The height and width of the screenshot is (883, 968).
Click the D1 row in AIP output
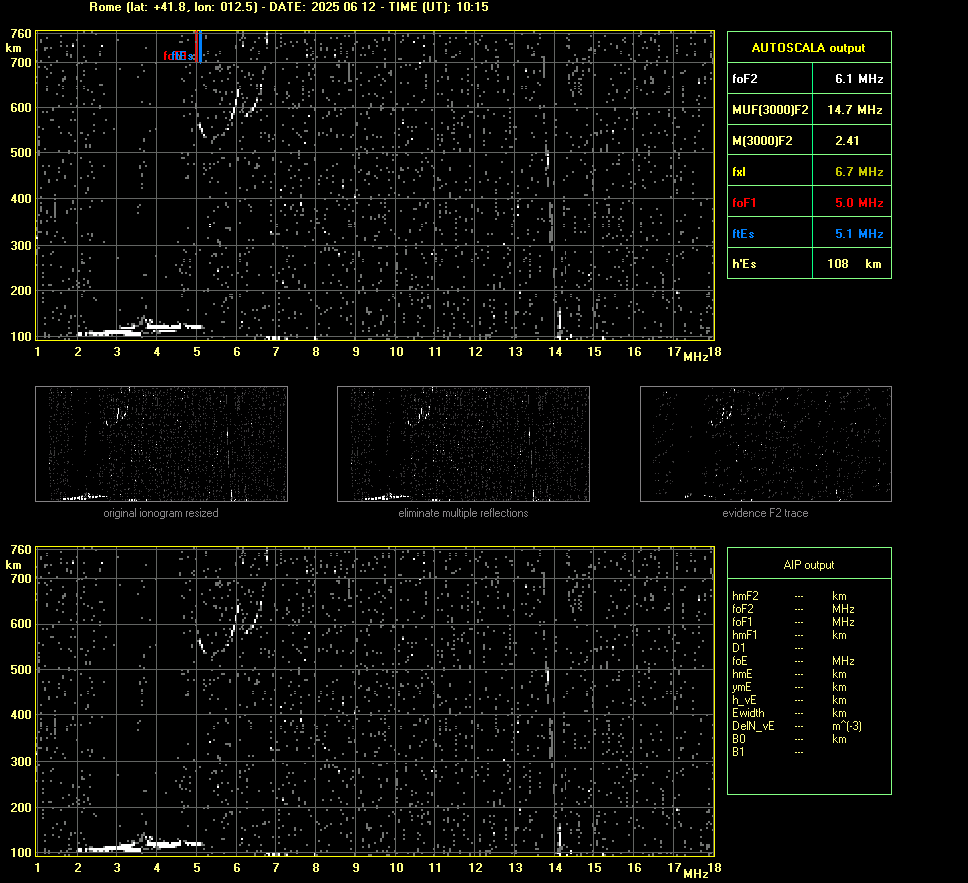click(767, 648)
